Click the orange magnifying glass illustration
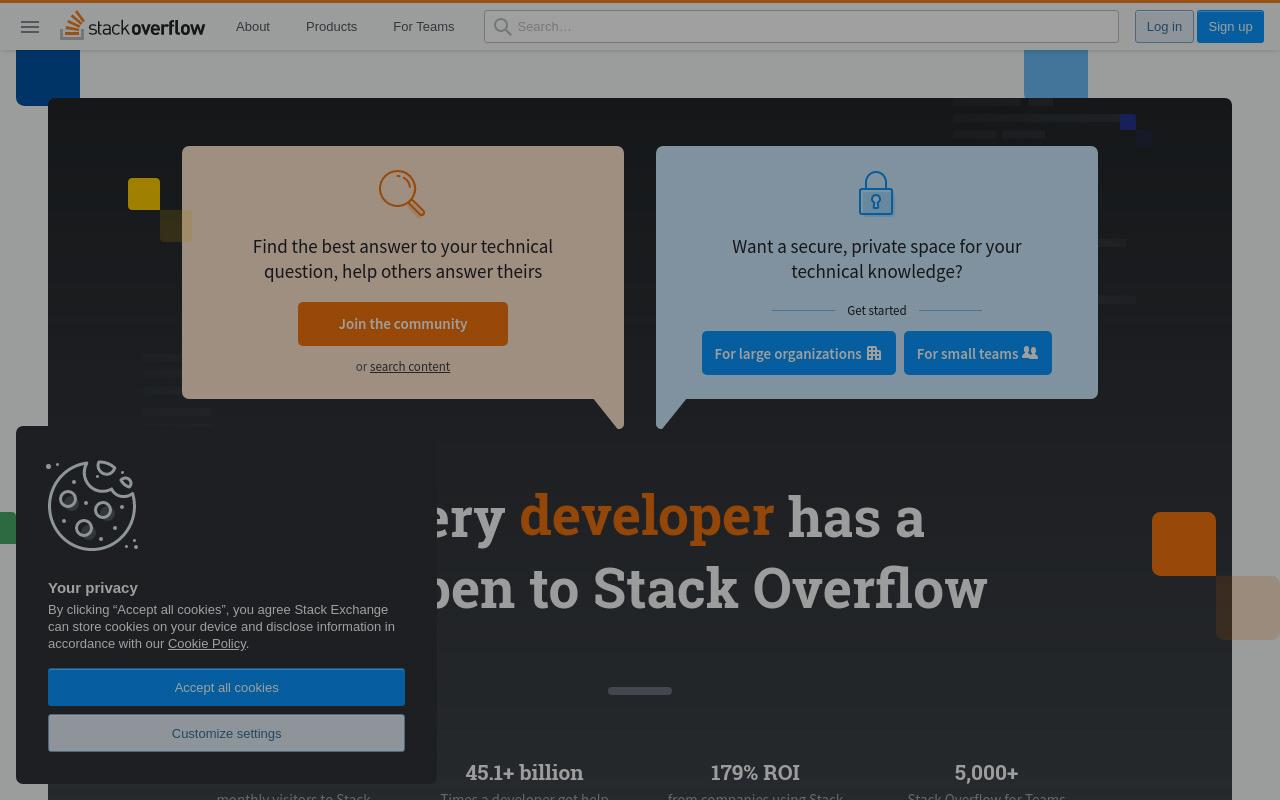Image resolution: width=1280 pixels, height=800 pixels. tap(402, 193)
